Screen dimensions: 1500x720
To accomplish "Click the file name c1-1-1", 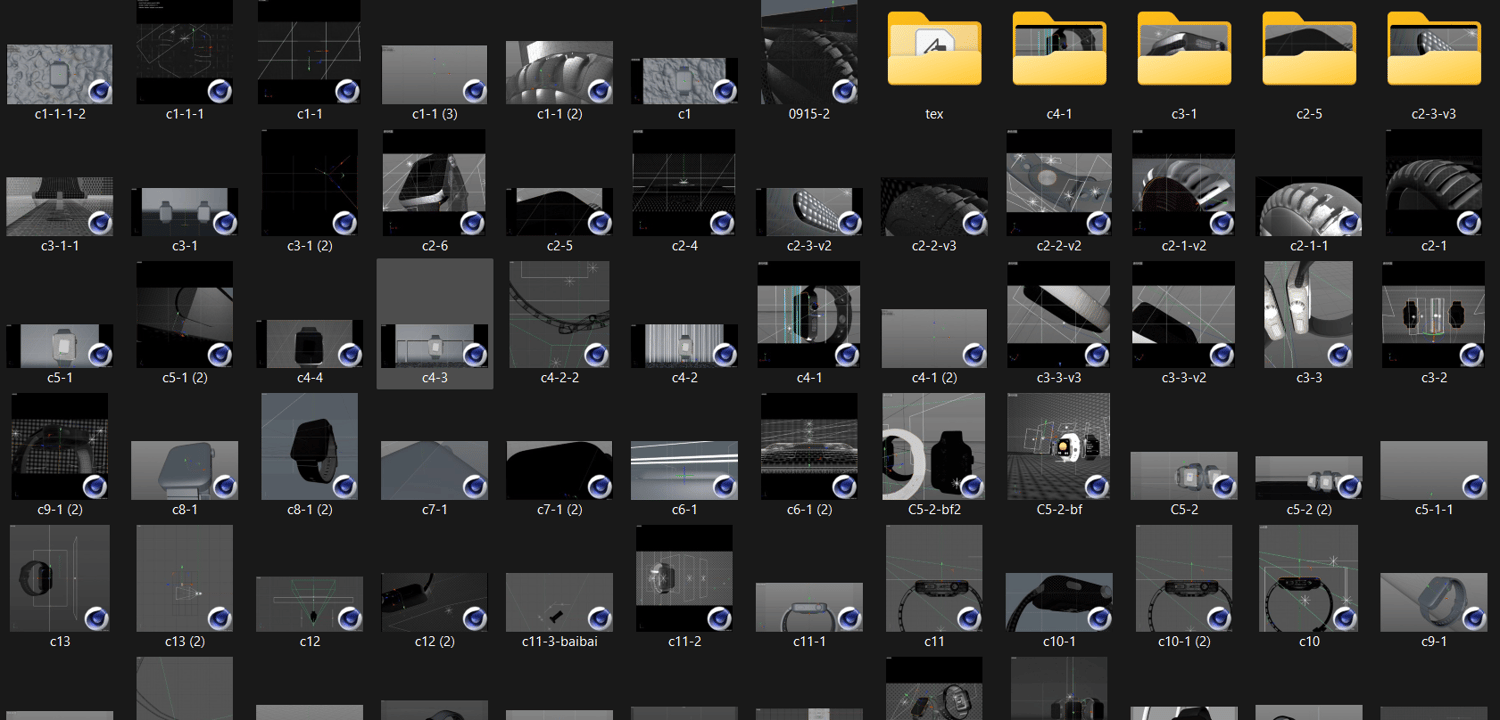I will click(x=185, y=114).
